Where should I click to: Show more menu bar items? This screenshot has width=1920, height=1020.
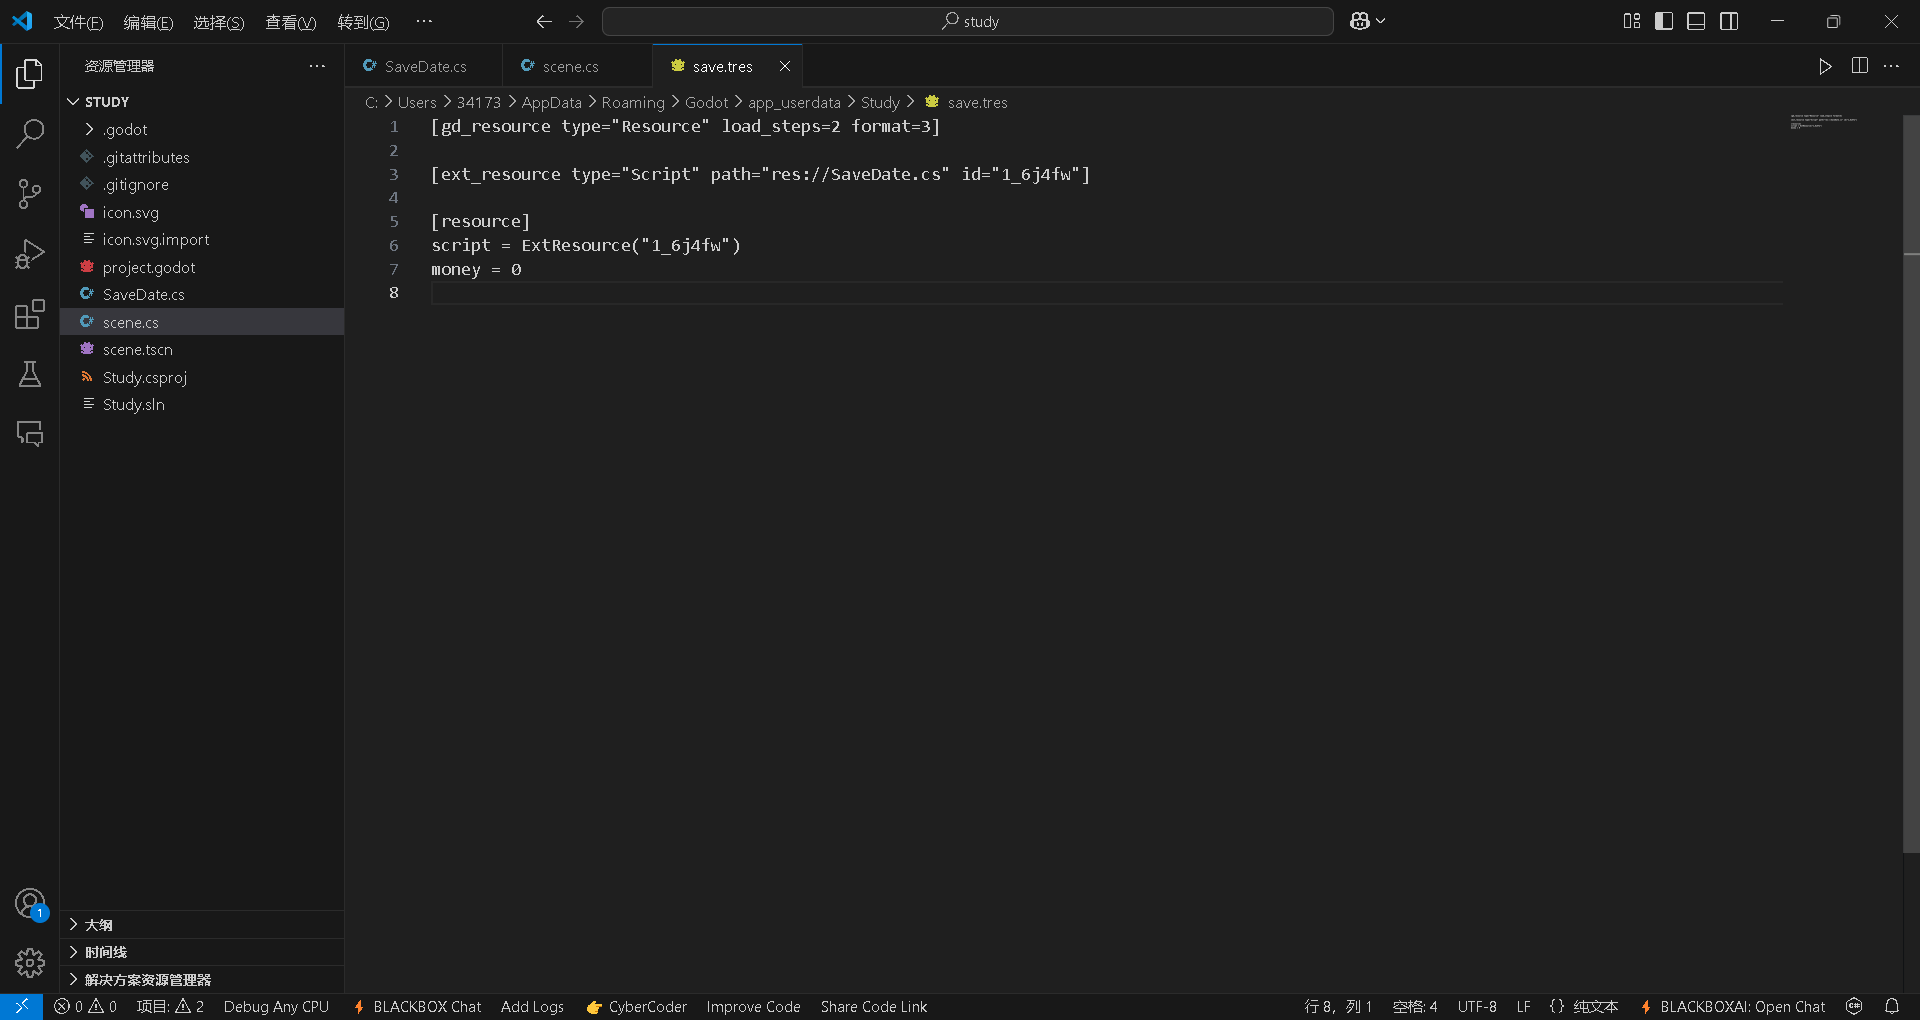(x=424, y=22)
